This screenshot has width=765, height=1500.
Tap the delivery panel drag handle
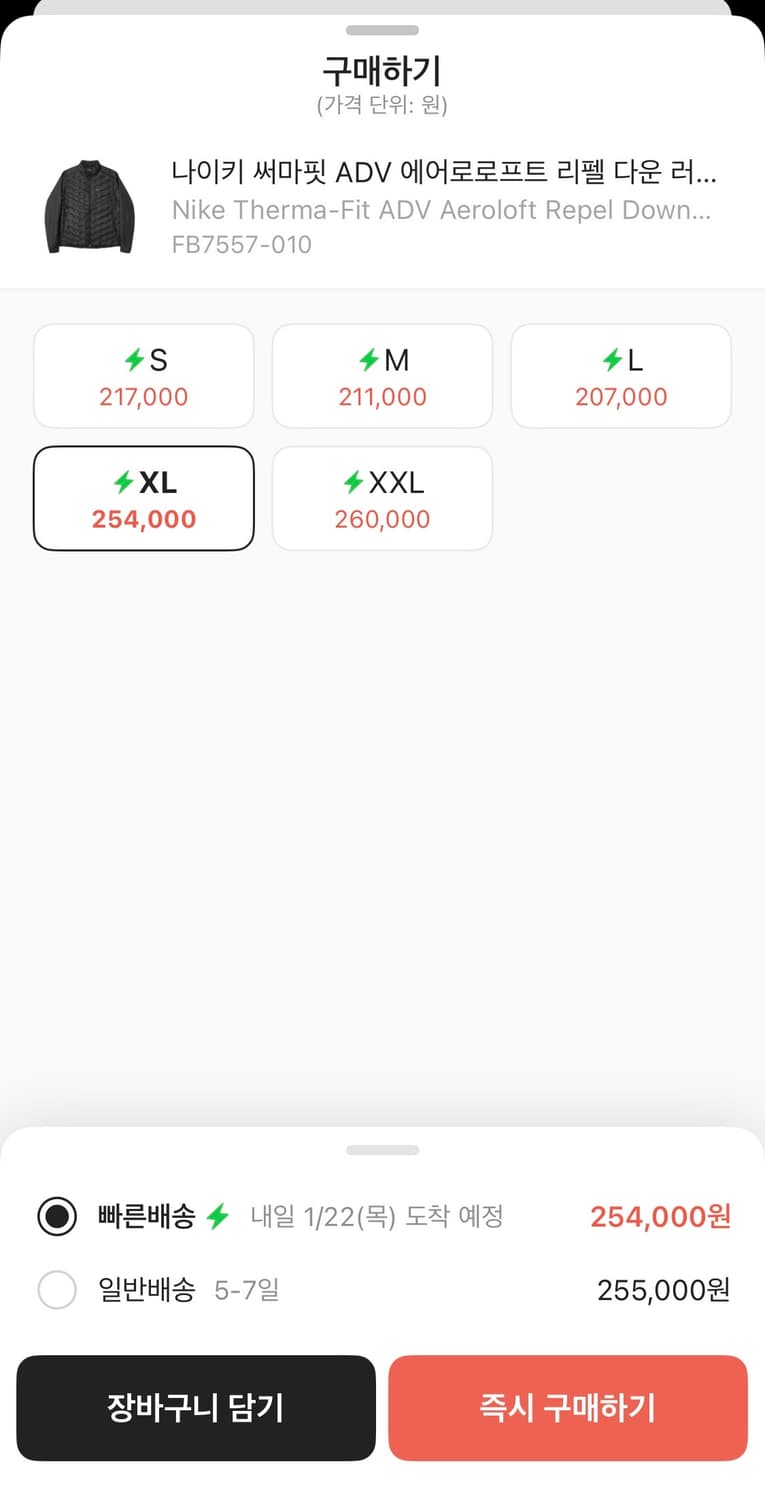pyautogui.click(x=382, y=1150)
